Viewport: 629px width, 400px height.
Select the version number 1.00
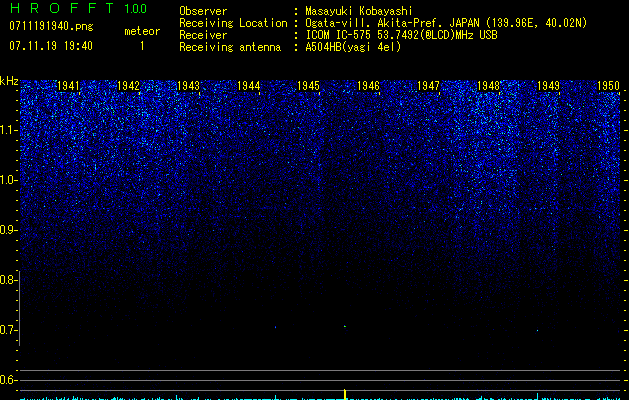point(136,9)
